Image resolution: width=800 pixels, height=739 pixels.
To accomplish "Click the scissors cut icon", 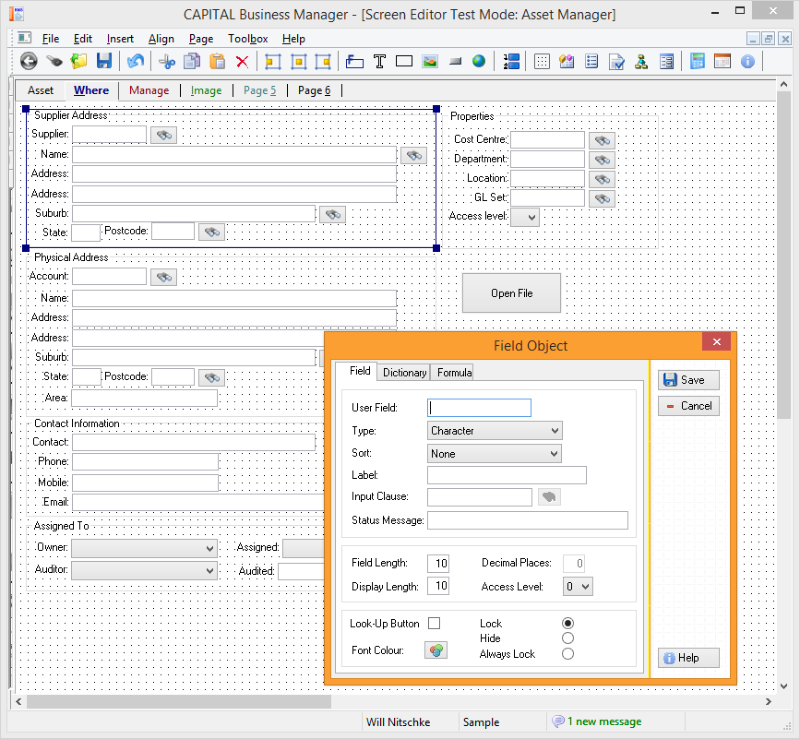I will coord(167,62).
